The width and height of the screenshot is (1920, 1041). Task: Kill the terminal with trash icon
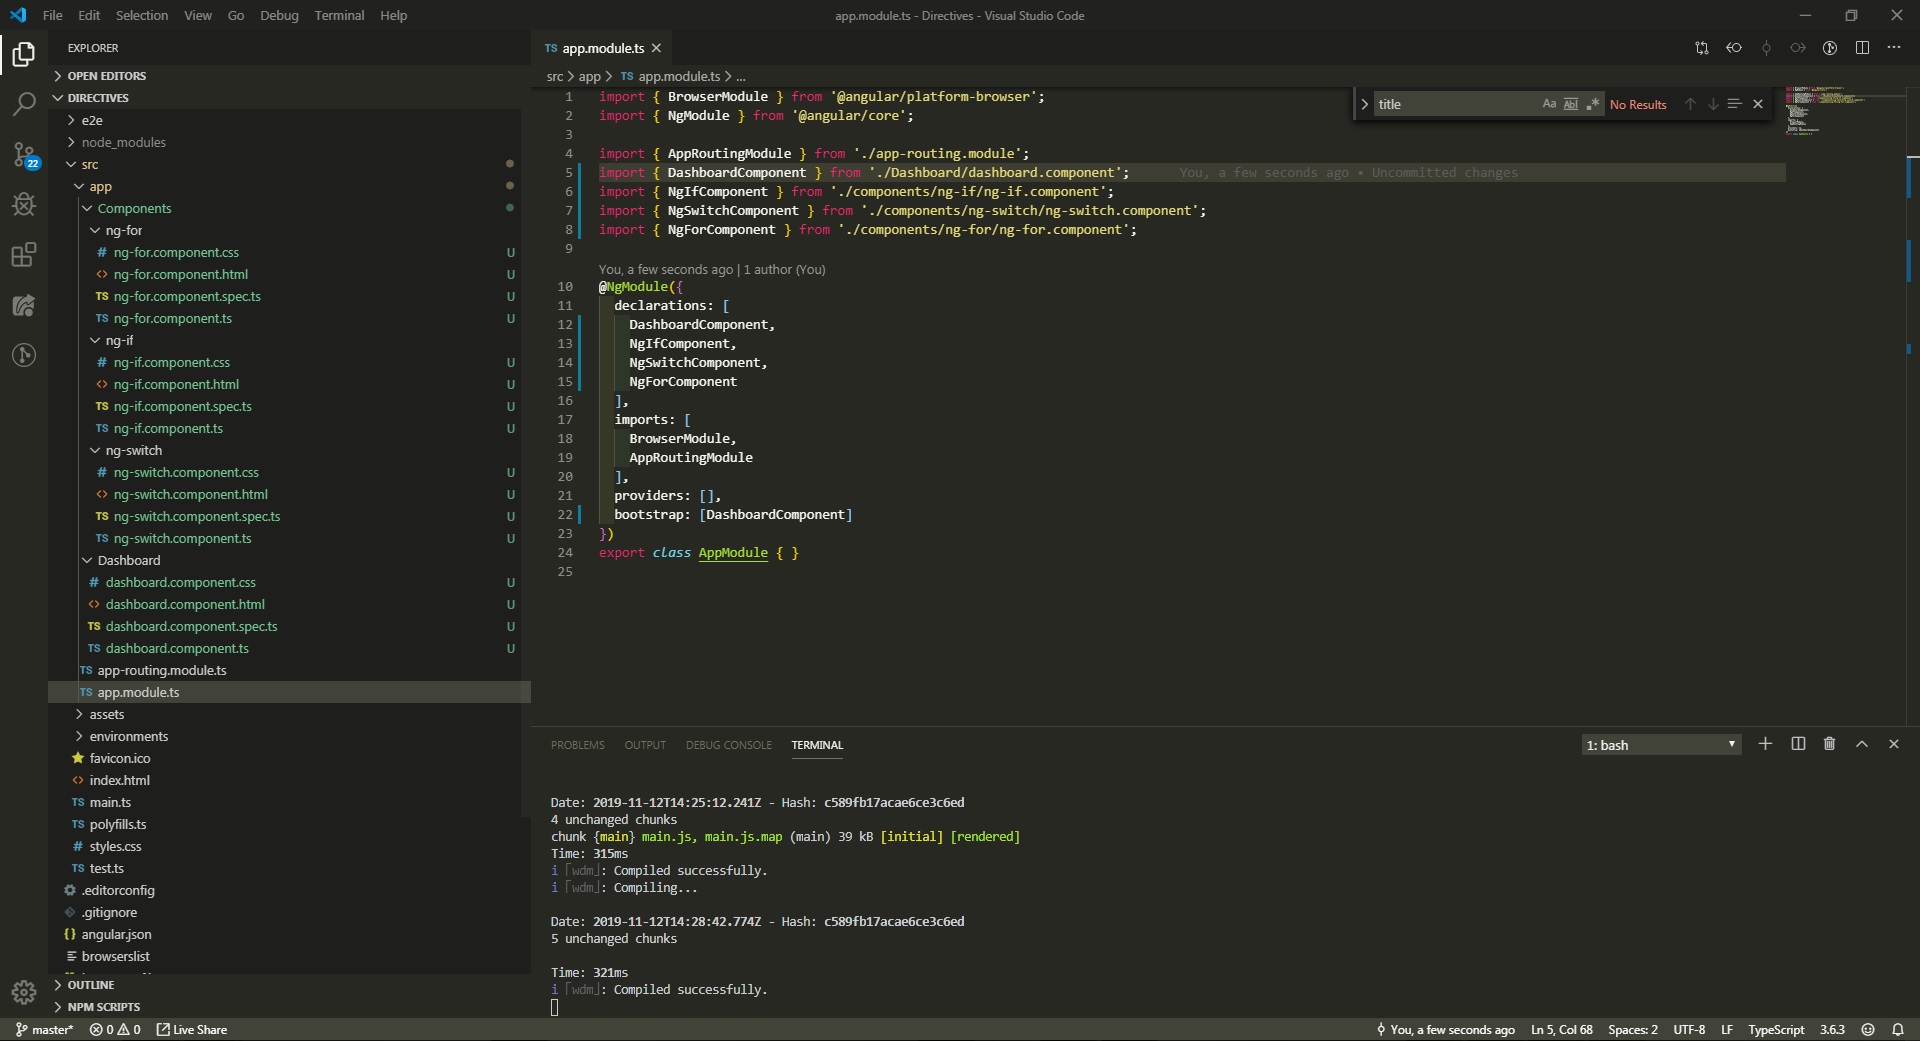pos(1830,744)
